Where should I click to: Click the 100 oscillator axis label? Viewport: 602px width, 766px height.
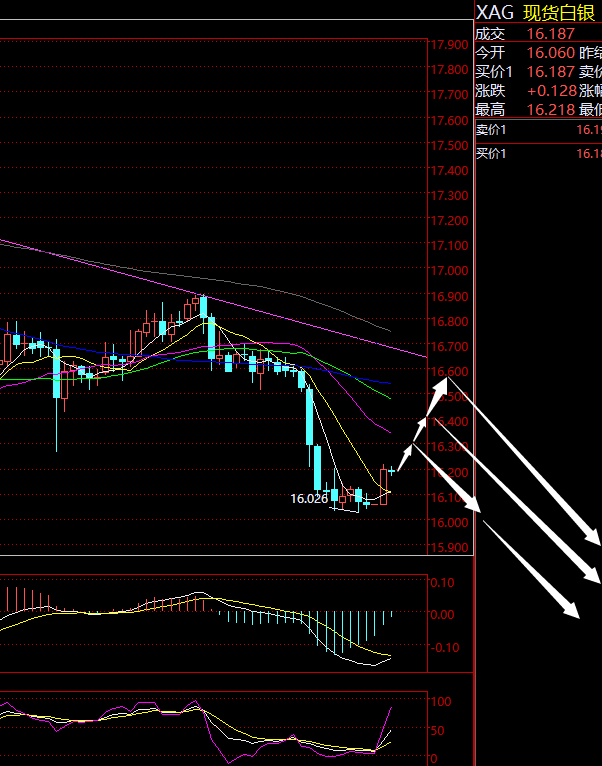pos(441,702)
